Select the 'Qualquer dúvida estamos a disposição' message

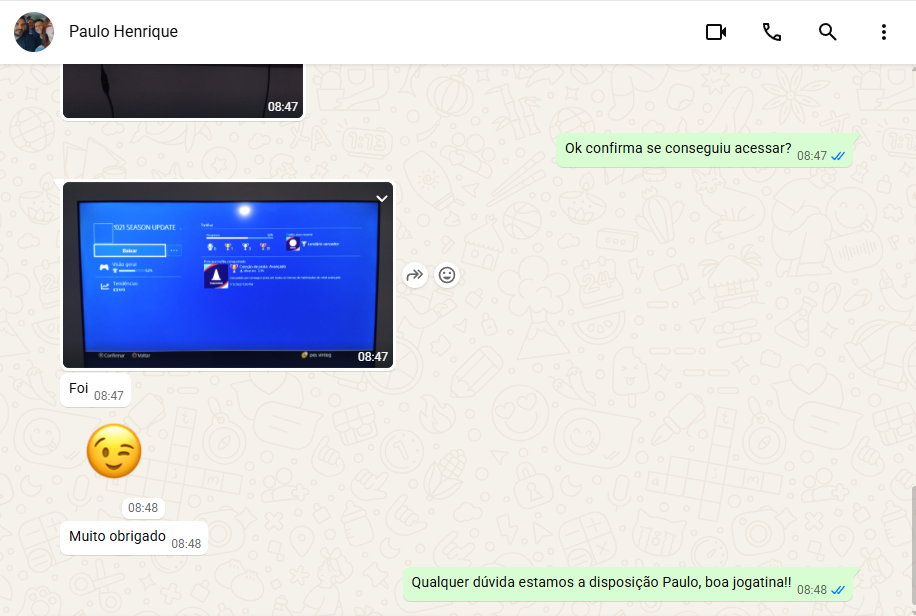pos(627,584)
